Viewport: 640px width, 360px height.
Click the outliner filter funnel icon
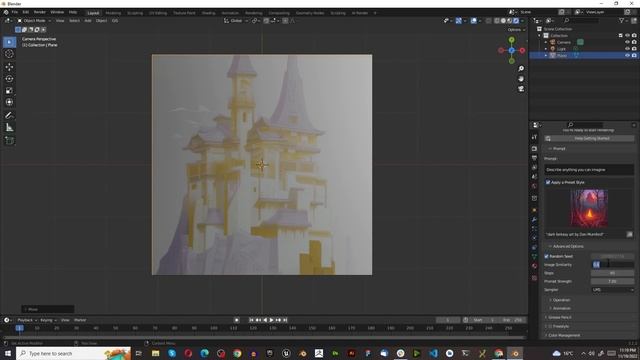(621, 20)
